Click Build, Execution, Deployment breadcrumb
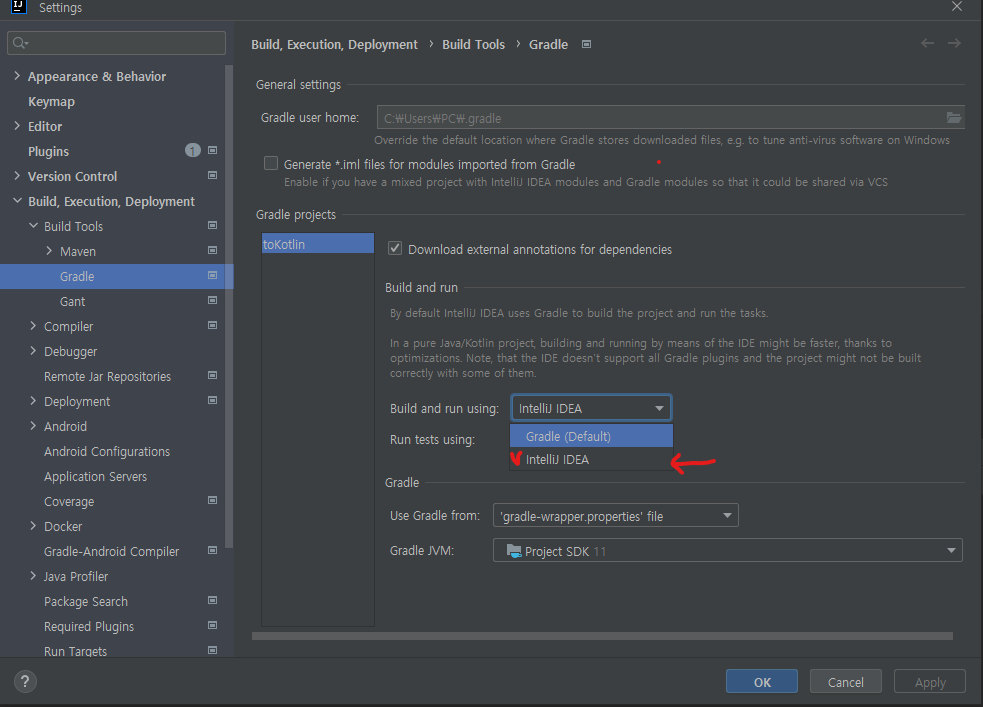 tap(334, 45)
